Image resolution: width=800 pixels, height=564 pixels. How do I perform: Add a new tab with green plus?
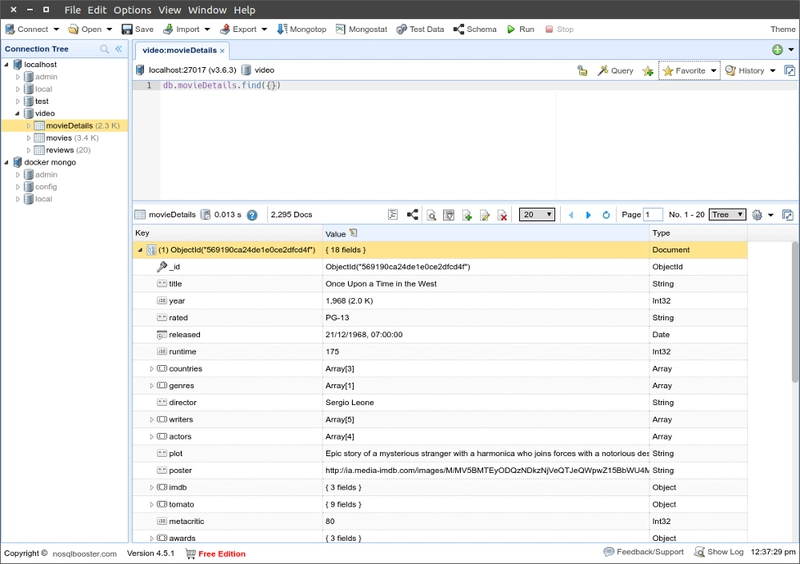tap(777, 50)
